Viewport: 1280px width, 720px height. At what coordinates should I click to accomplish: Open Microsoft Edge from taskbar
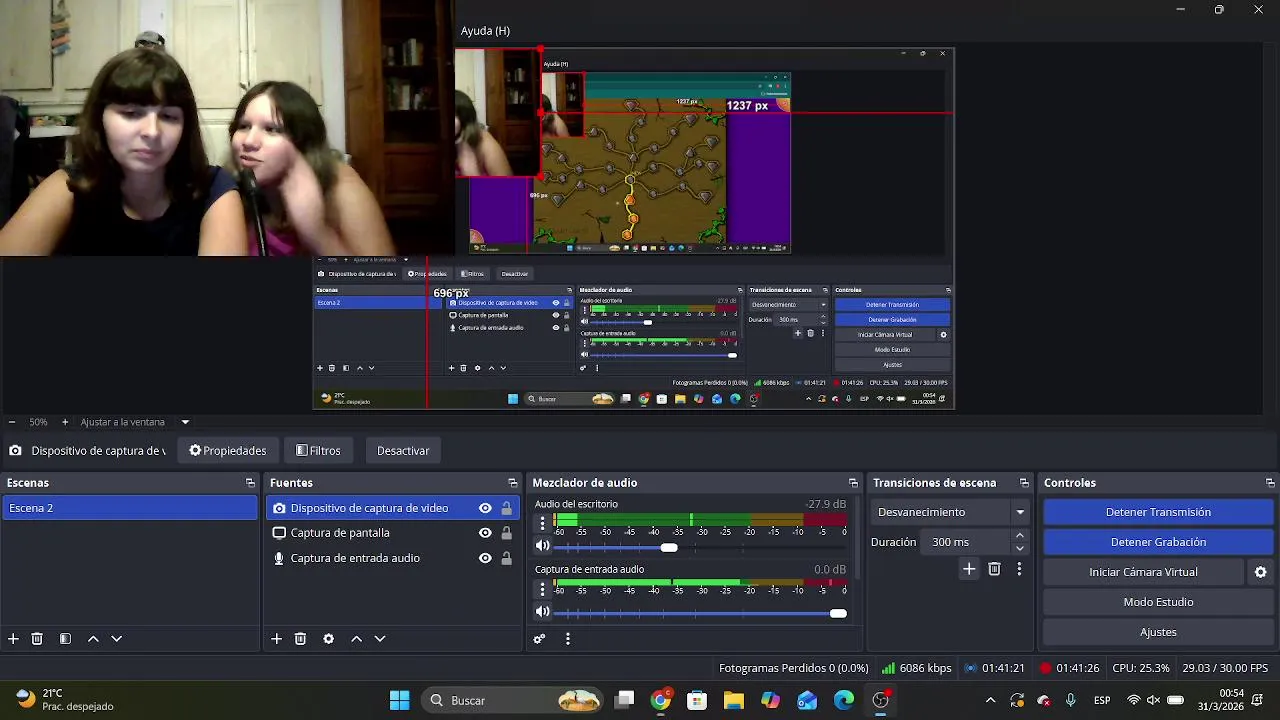(x=844, y=700)
